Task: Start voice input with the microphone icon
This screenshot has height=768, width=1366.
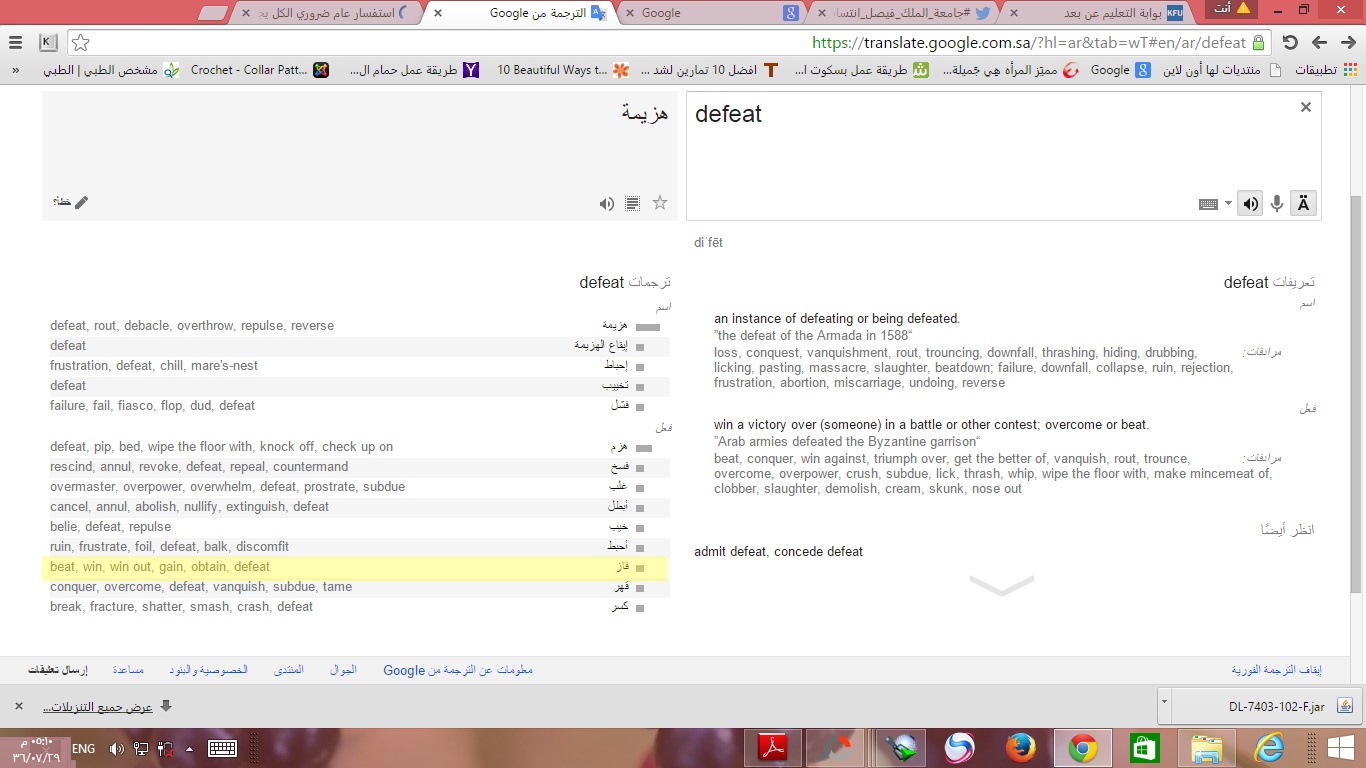Action: tap(1277, 204)
